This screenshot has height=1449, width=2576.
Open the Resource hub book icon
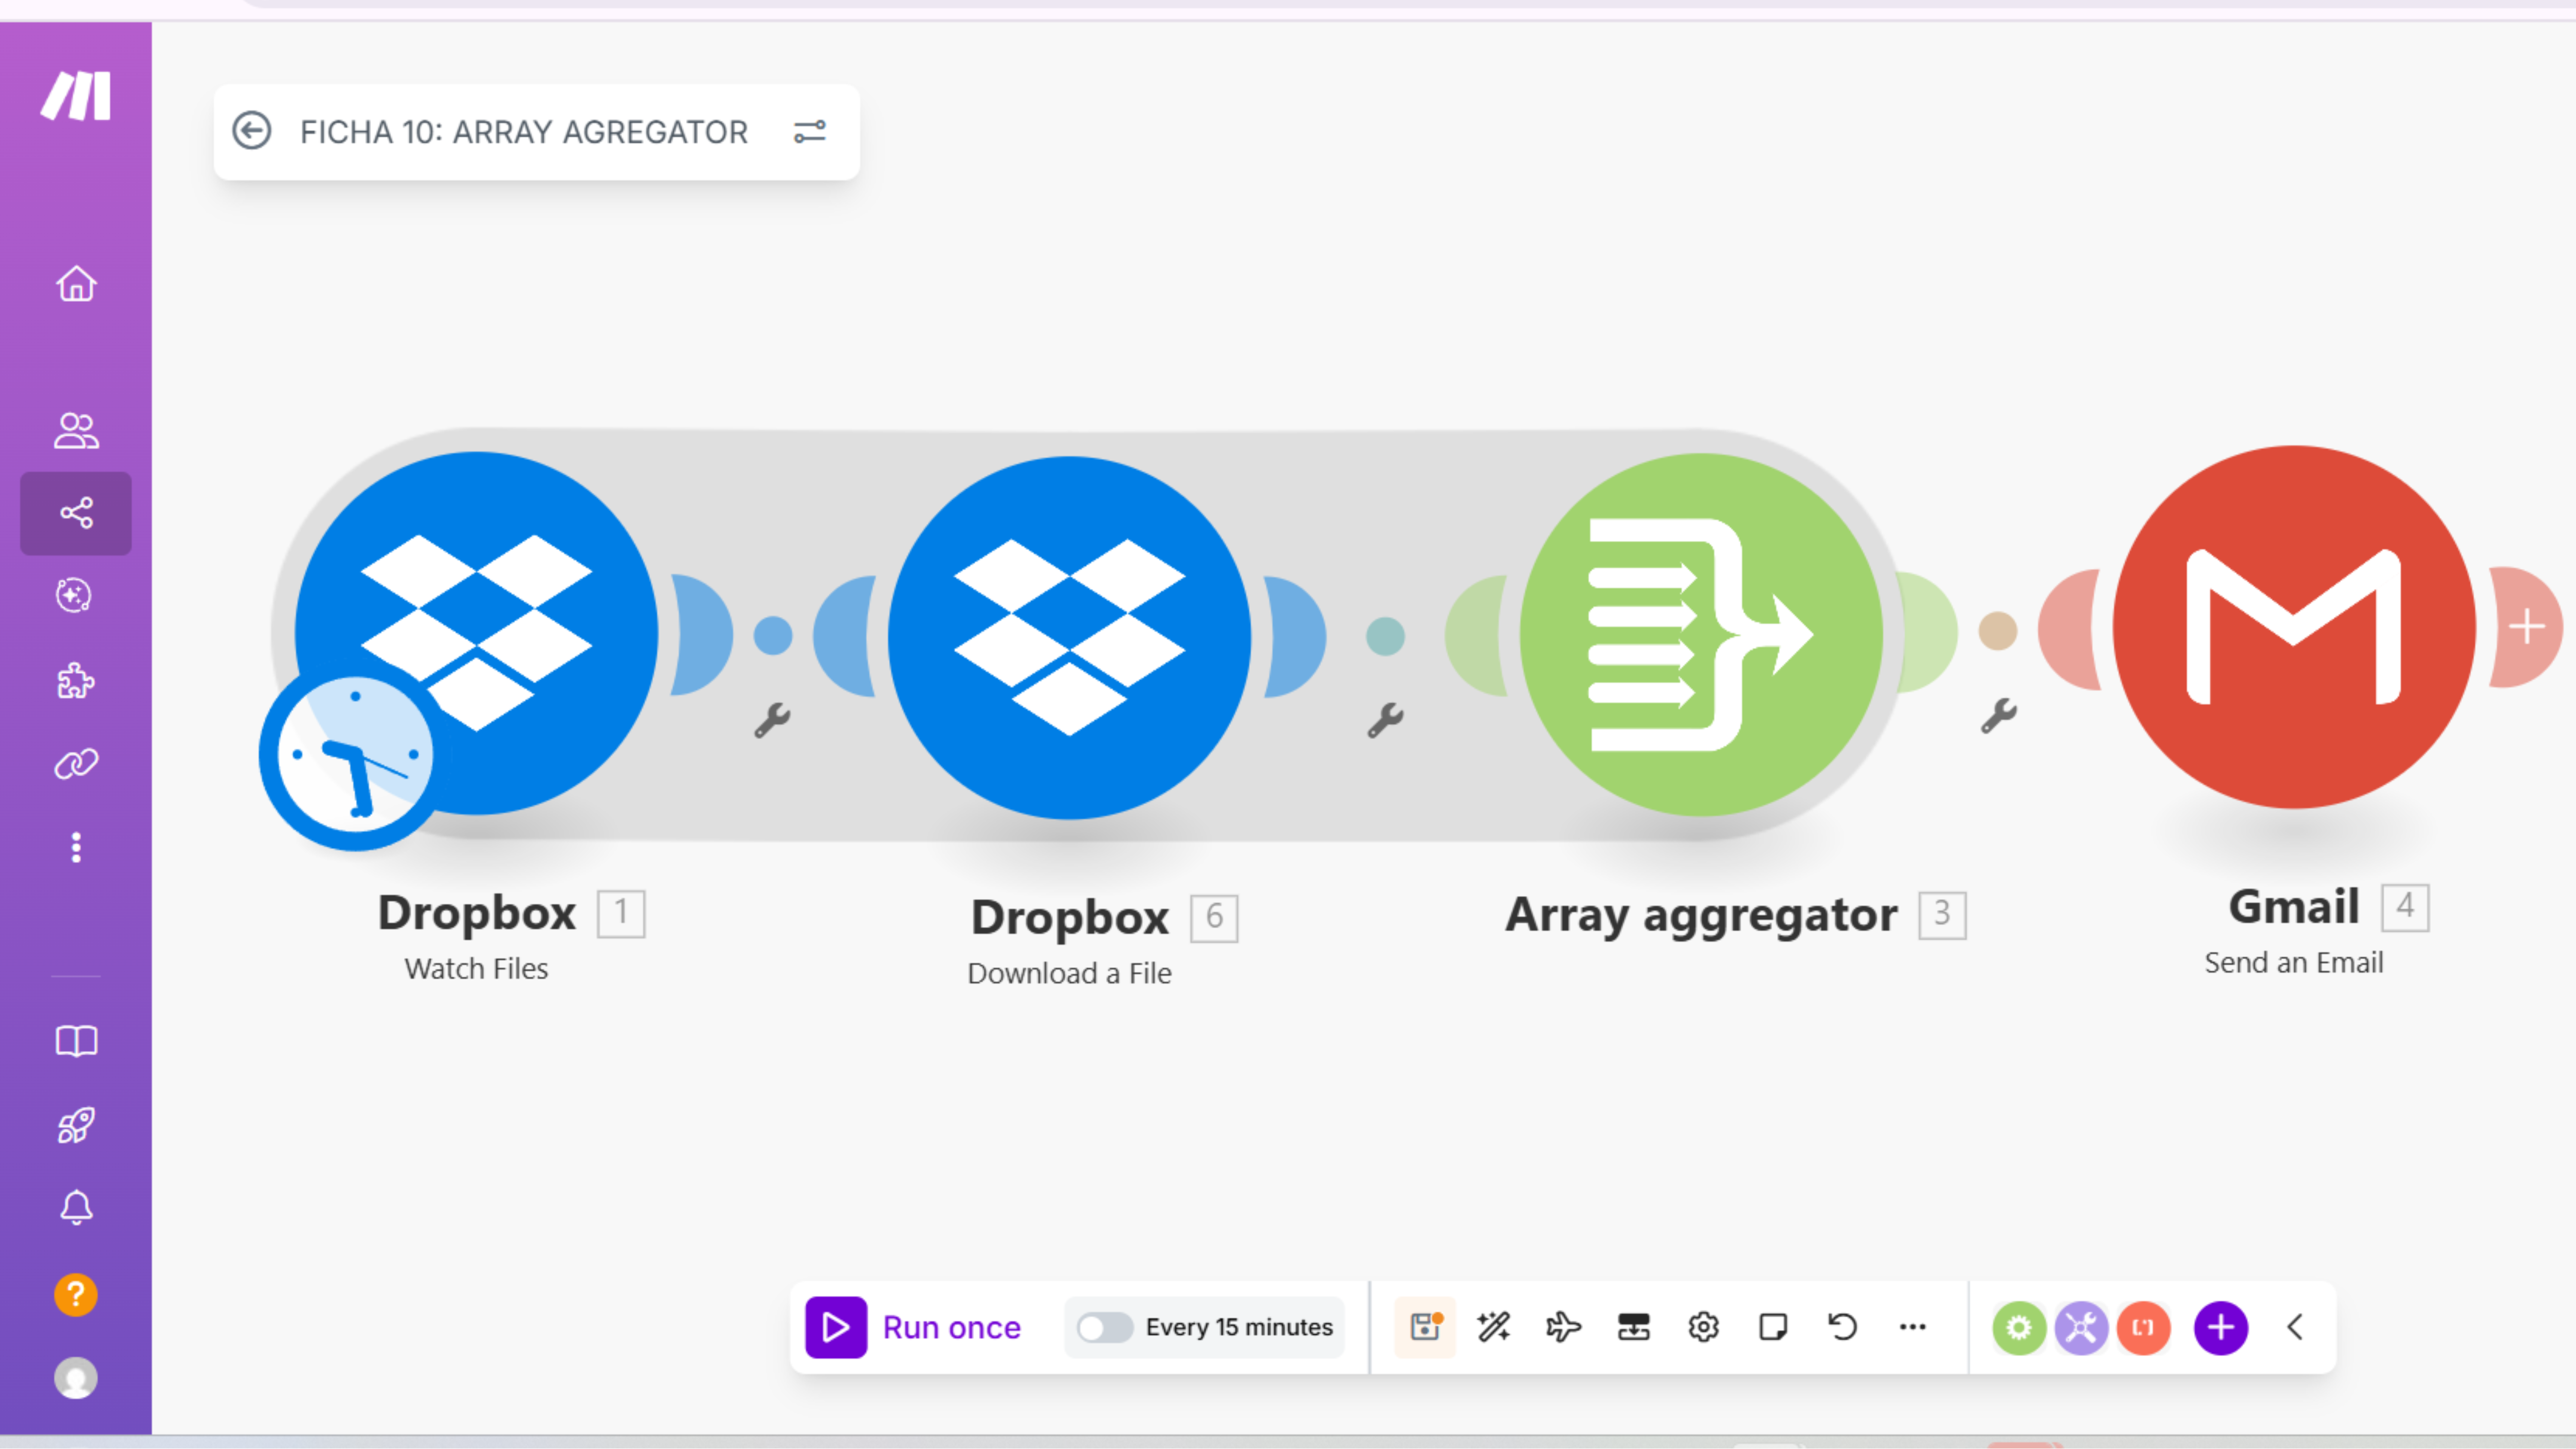click(76, 1041)
